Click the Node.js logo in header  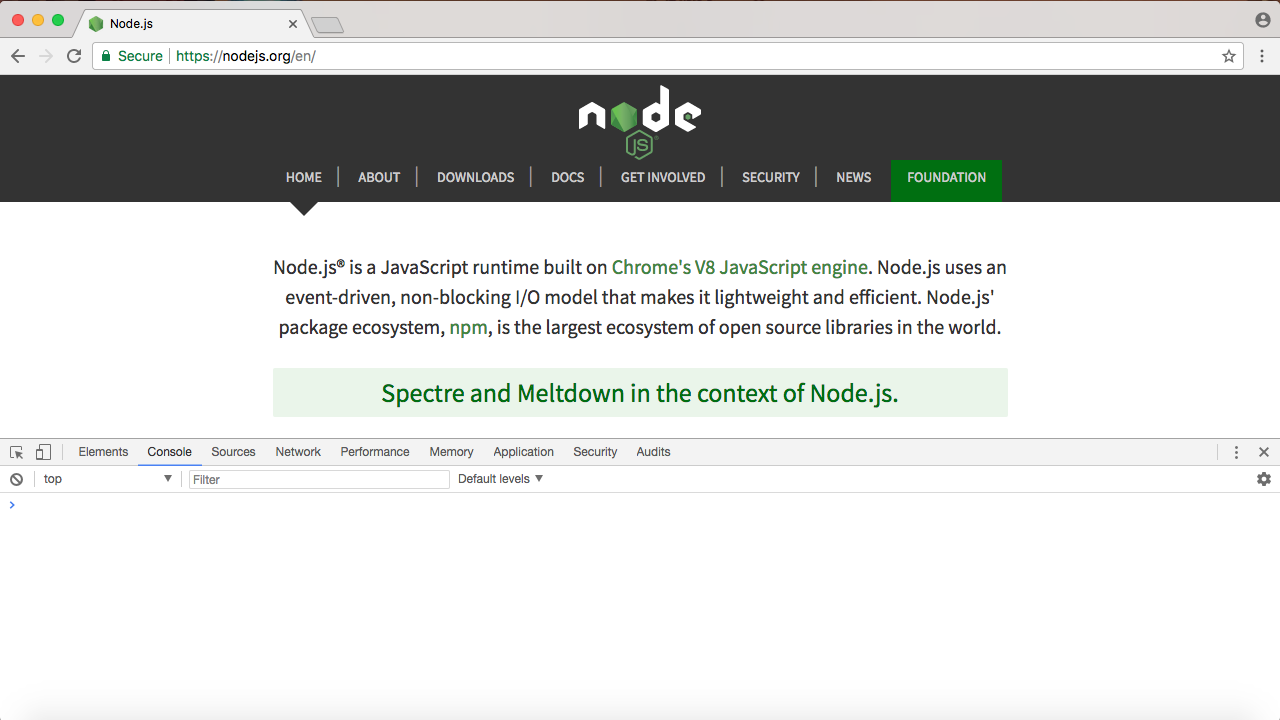(x=640, y=121)
